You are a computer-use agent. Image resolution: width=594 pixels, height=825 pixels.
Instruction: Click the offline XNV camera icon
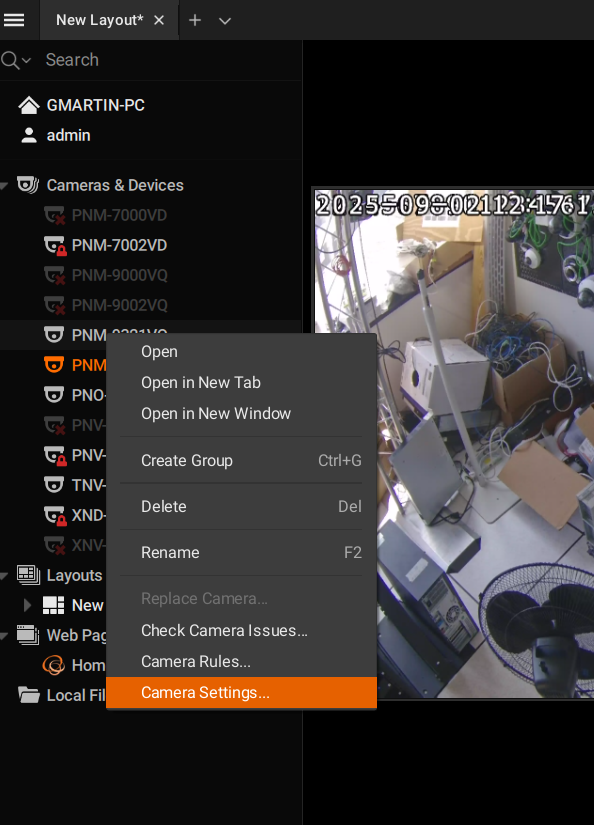(x=54, y=545)
